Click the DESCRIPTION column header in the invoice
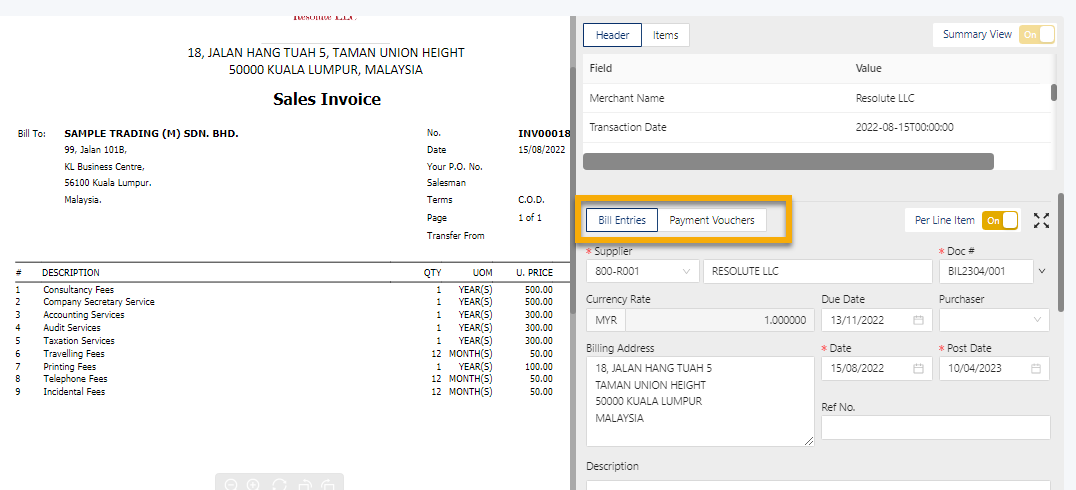Image resolution: width=1076 pixels, height=490 pixels. (71, 272)
